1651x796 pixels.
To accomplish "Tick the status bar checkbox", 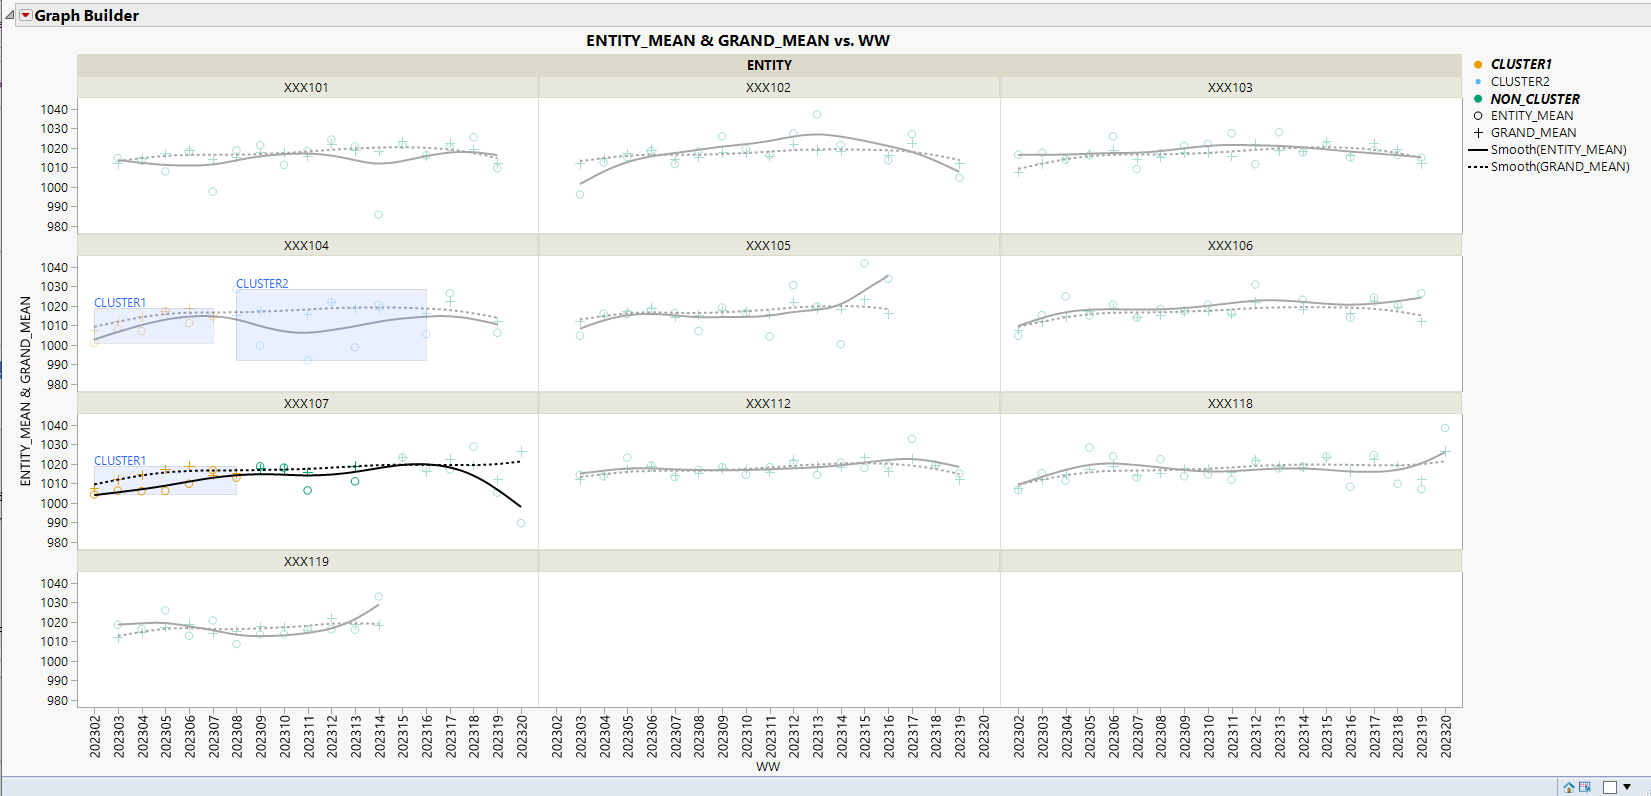I will pos(1610,787).
